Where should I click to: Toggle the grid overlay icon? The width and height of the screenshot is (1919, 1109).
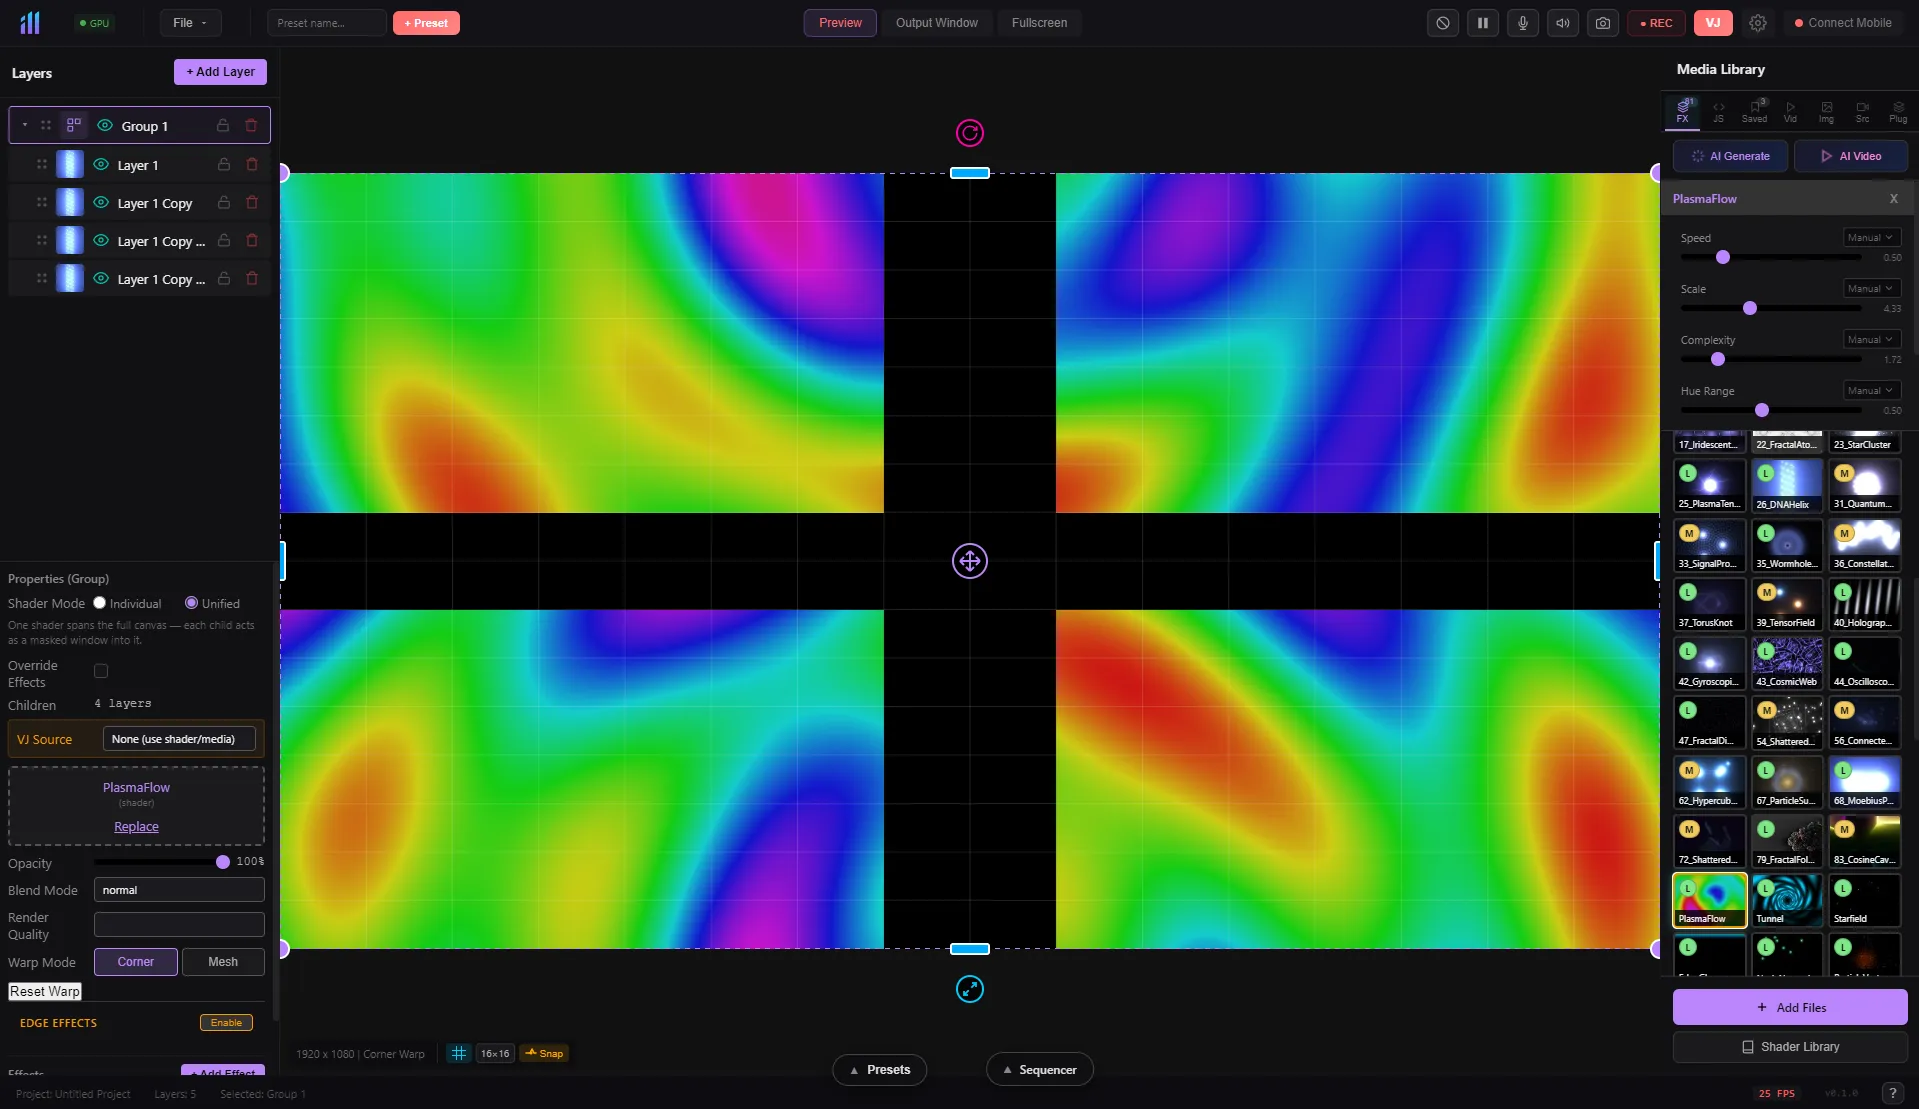(459, 1053)
